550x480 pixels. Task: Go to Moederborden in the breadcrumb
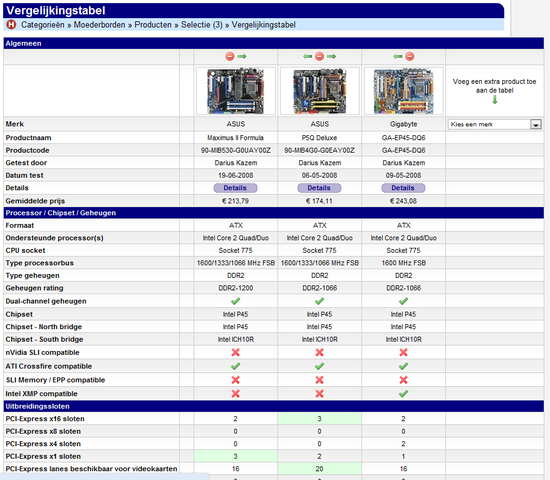(x=100, y=25)
